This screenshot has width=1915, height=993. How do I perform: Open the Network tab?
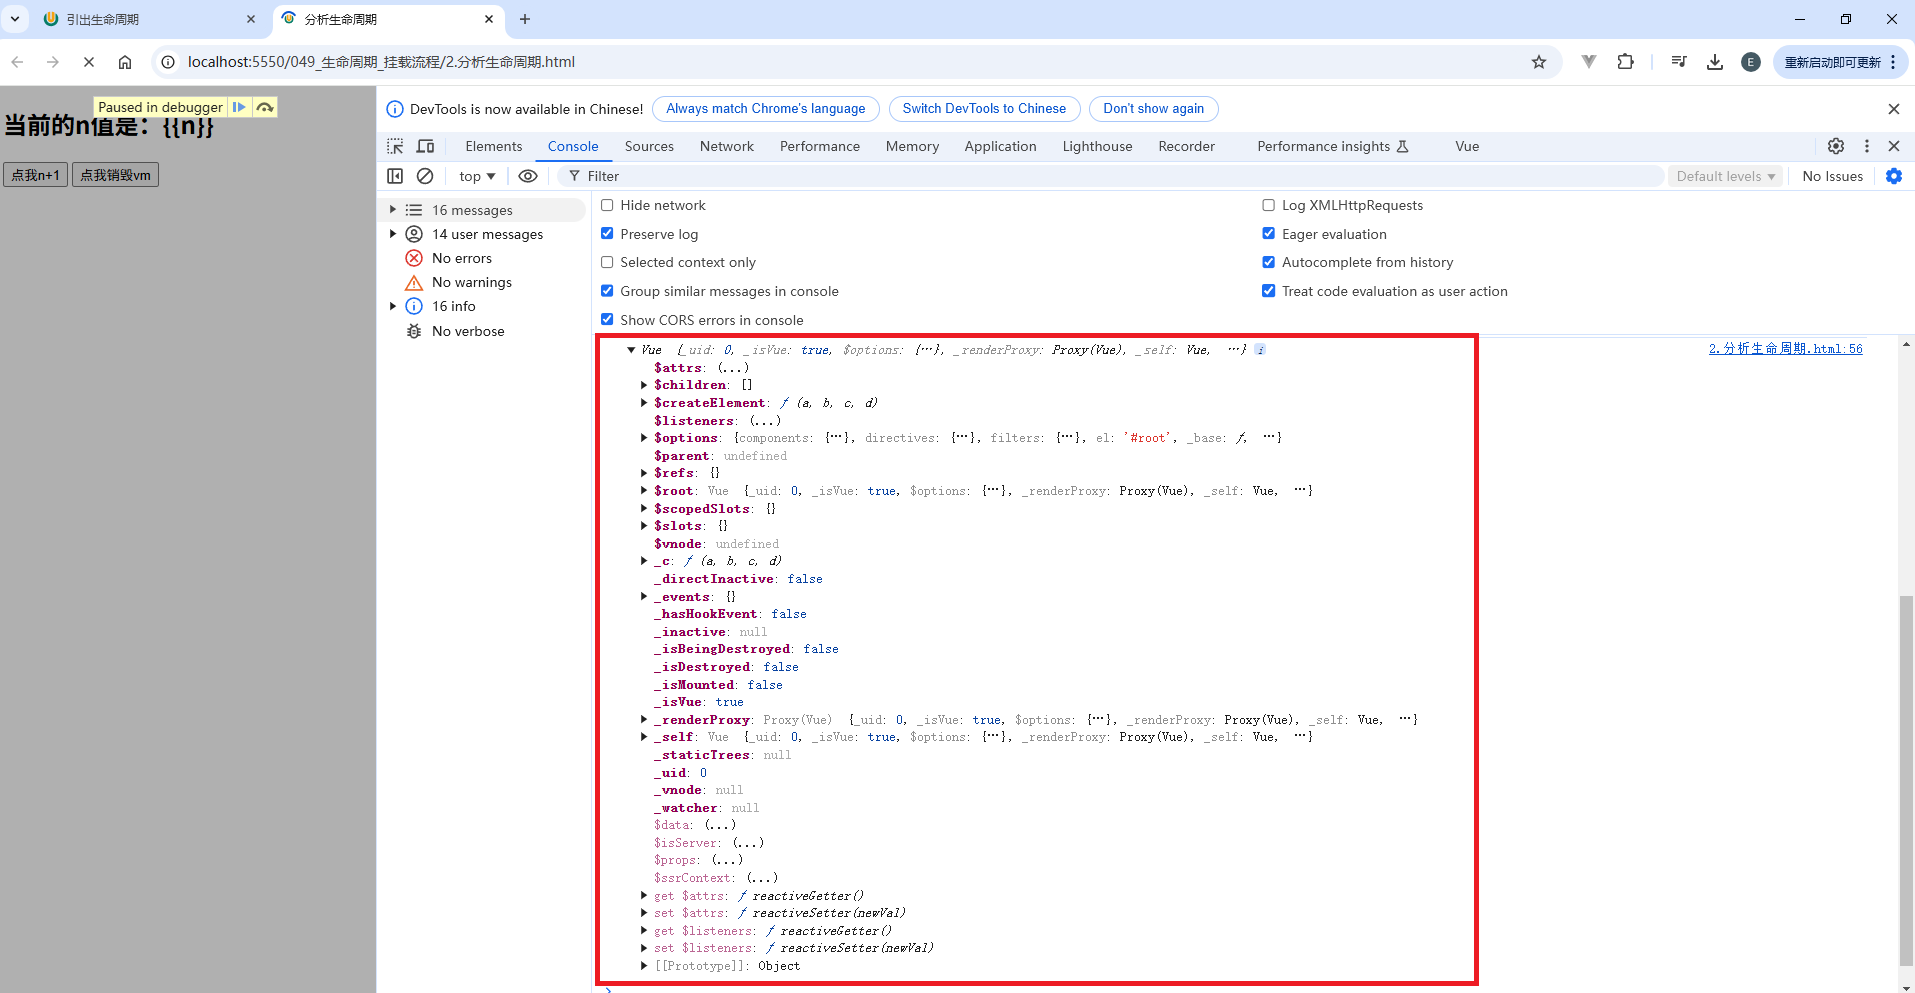pos(726,146)
